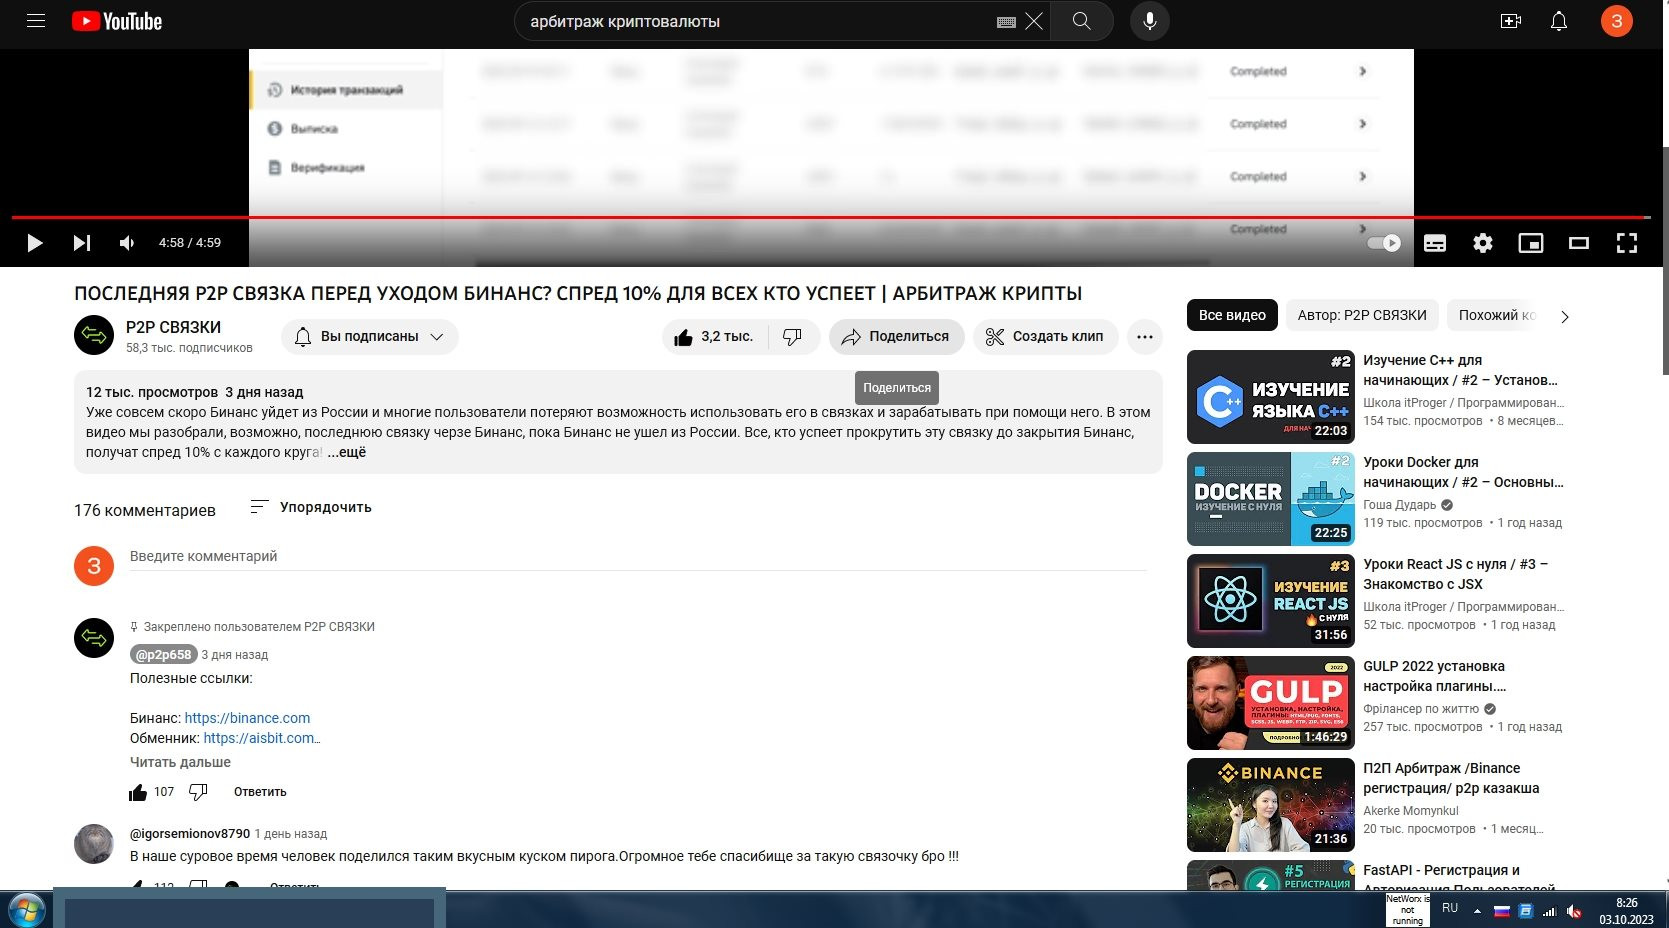Switch the RU input language indicator
The height and width of the screenshot is (928, 1669).
tap(1450, 908)
